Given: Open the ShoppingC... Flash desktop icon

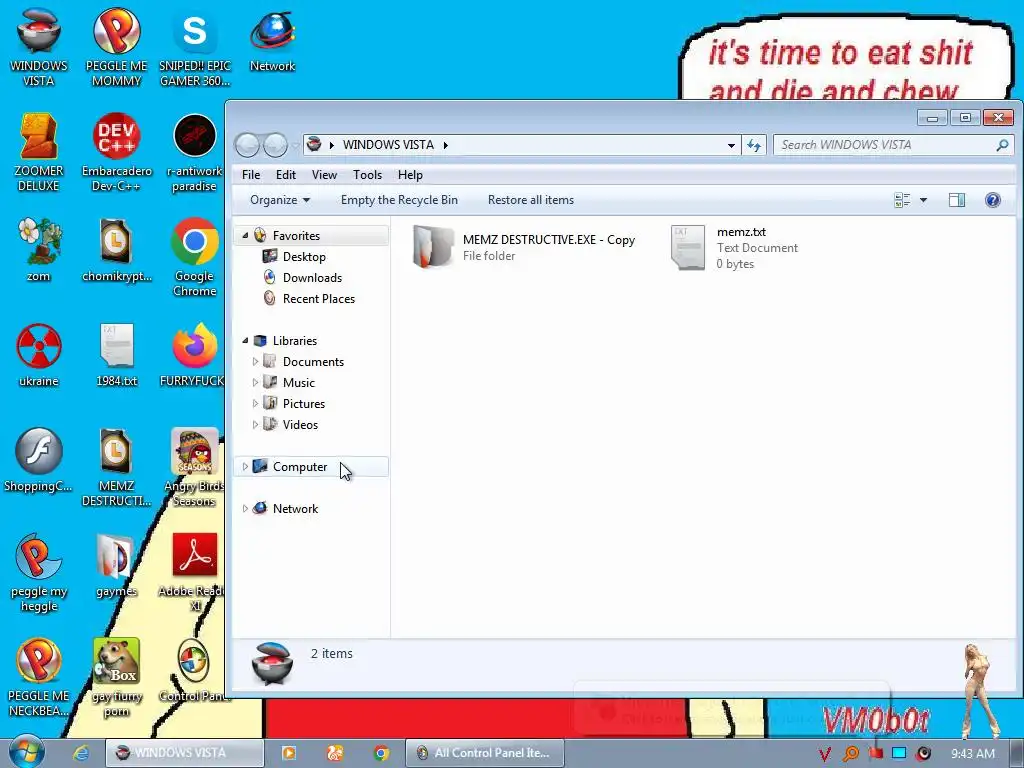Looking at the screenshot, I should [x=39, y=460].
